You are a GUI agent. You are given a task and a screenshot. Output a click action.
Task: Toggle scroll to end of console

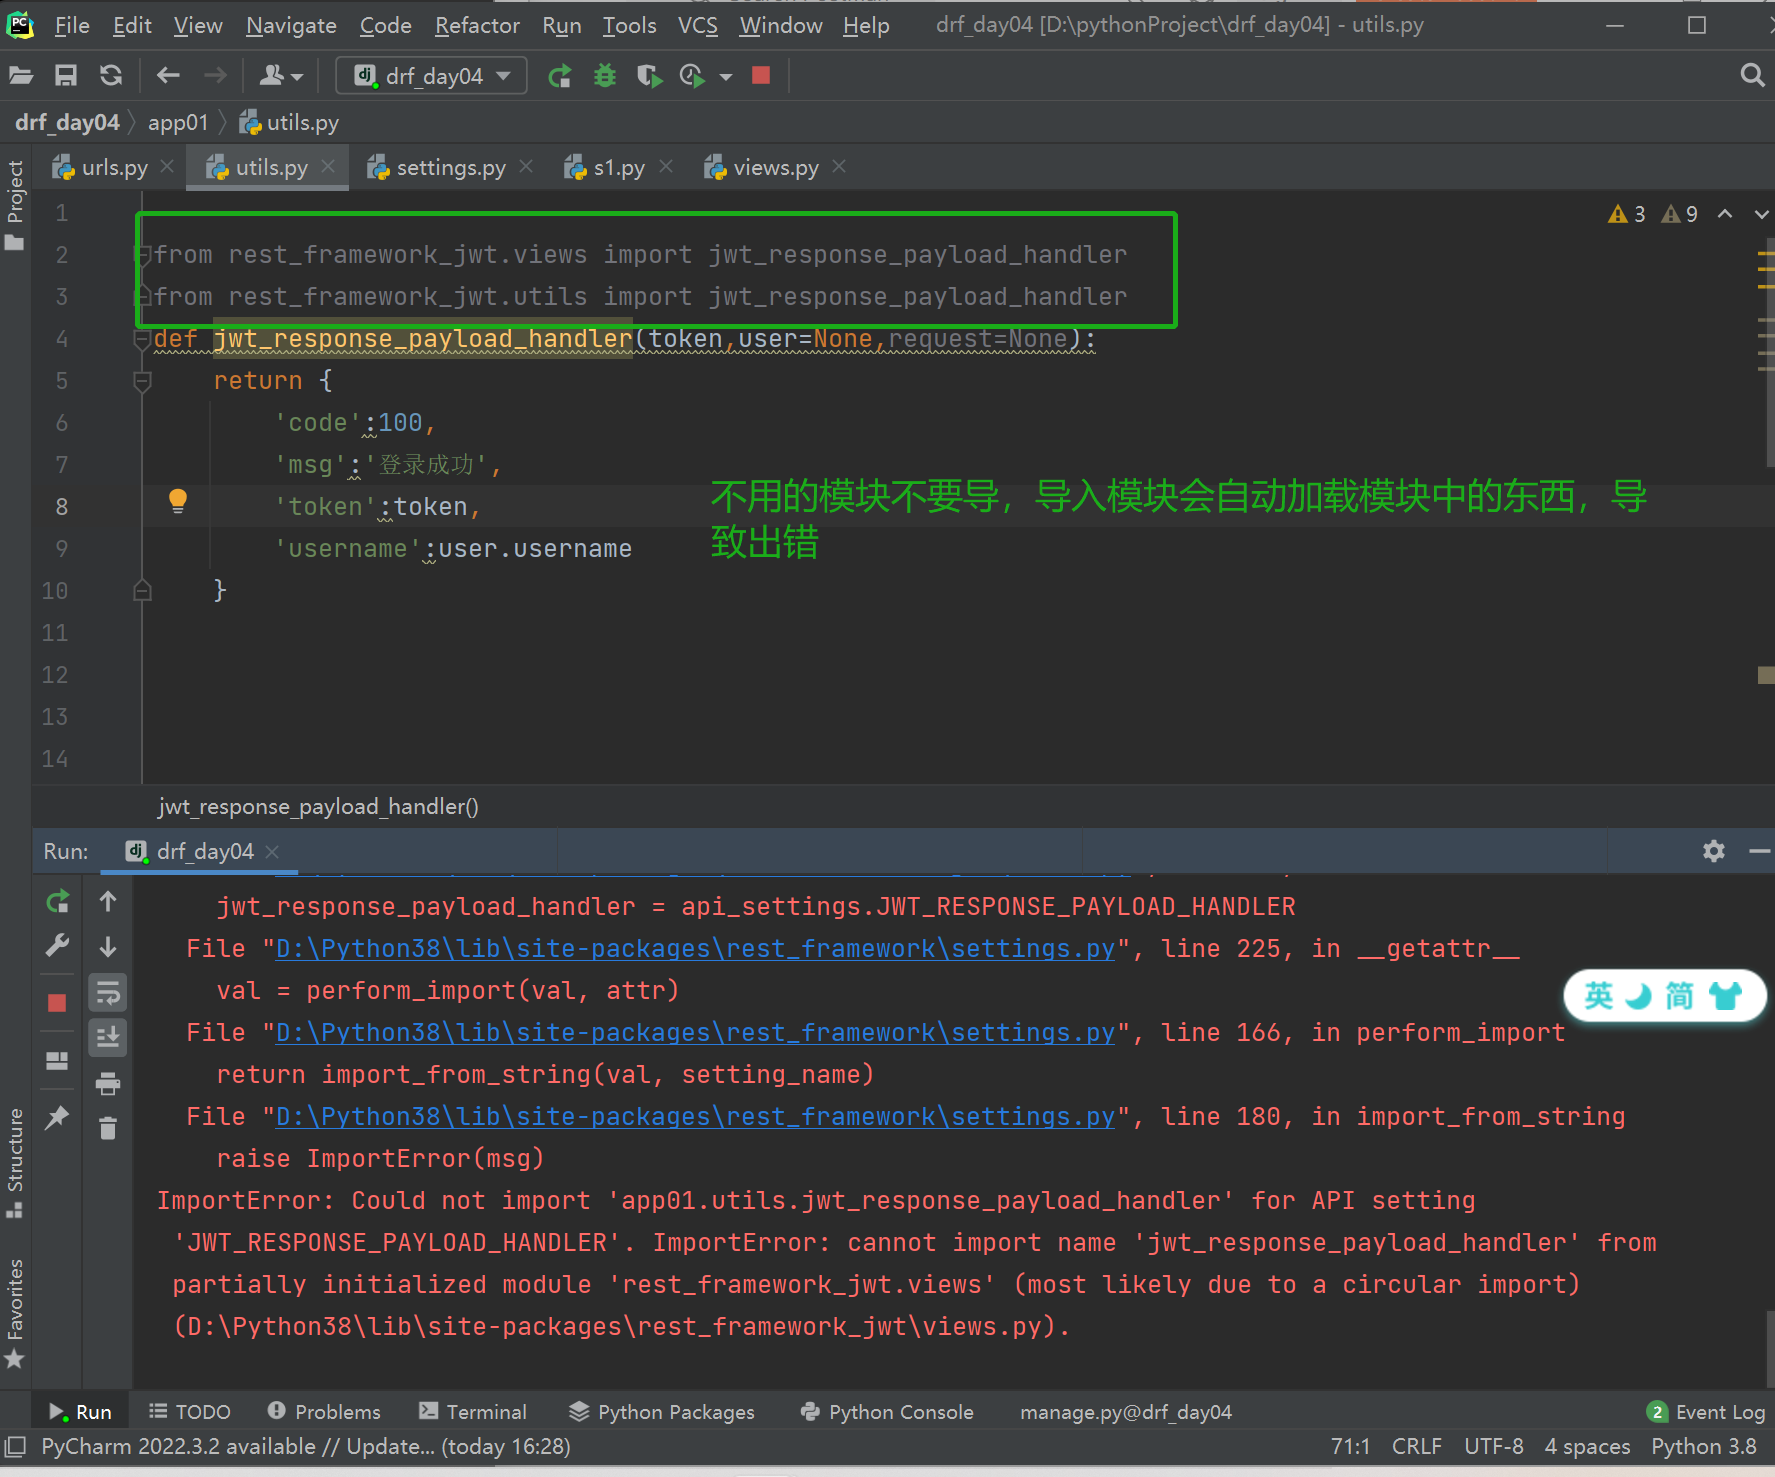108,1038
